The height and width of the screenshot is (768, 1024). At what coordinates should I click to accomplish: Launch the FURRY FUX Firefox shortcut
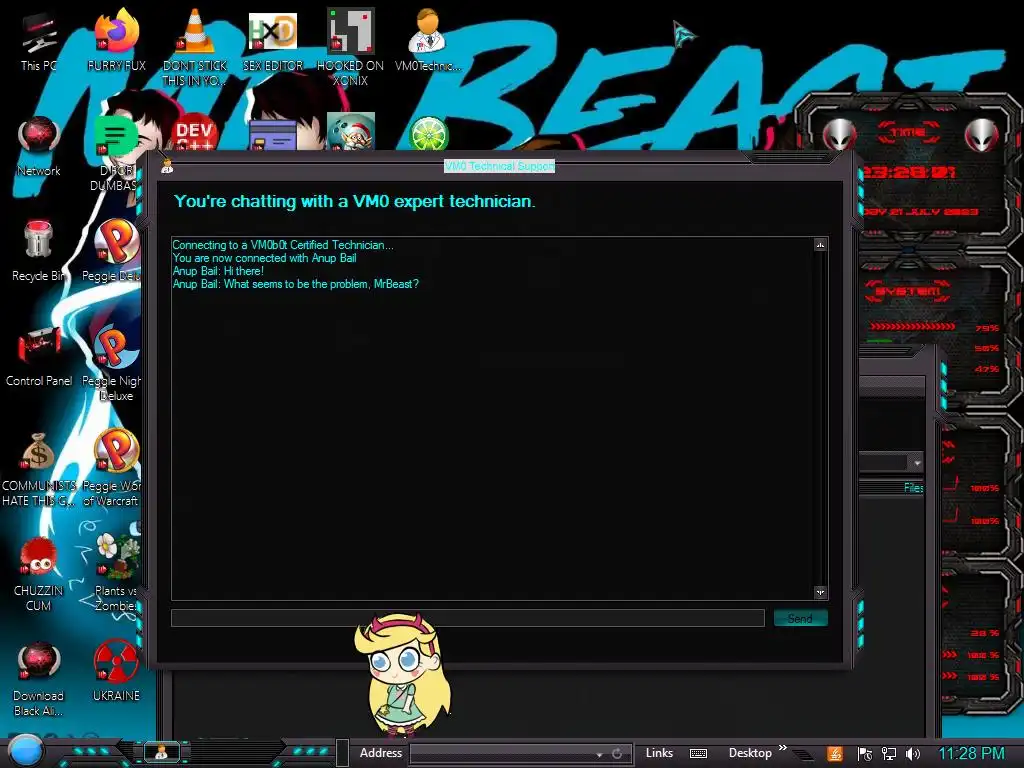coord(116,39)
